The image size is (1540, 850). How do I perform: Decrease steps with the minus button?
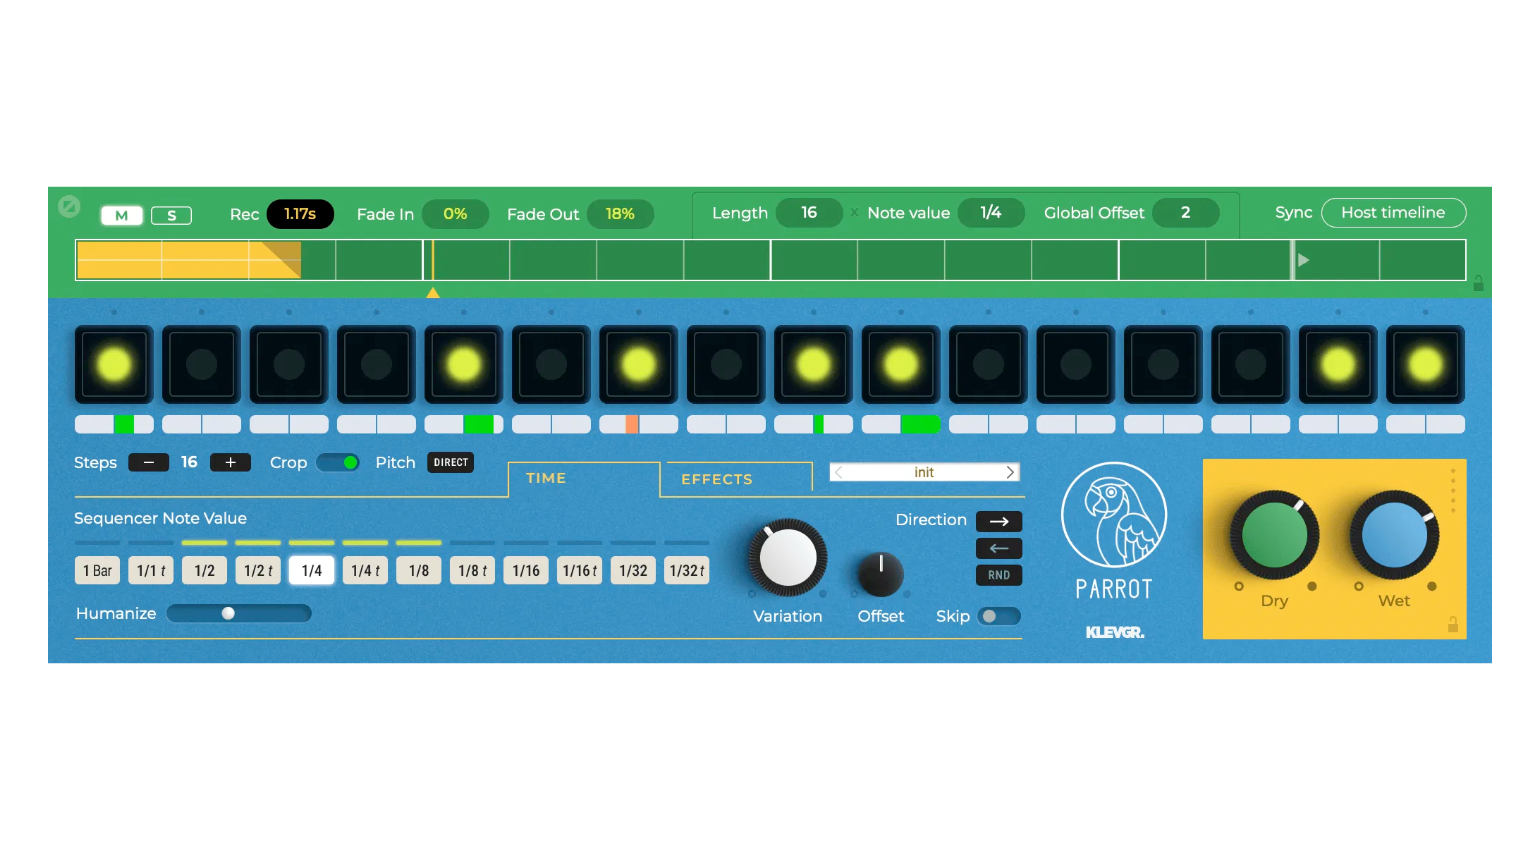click(148, 462)
